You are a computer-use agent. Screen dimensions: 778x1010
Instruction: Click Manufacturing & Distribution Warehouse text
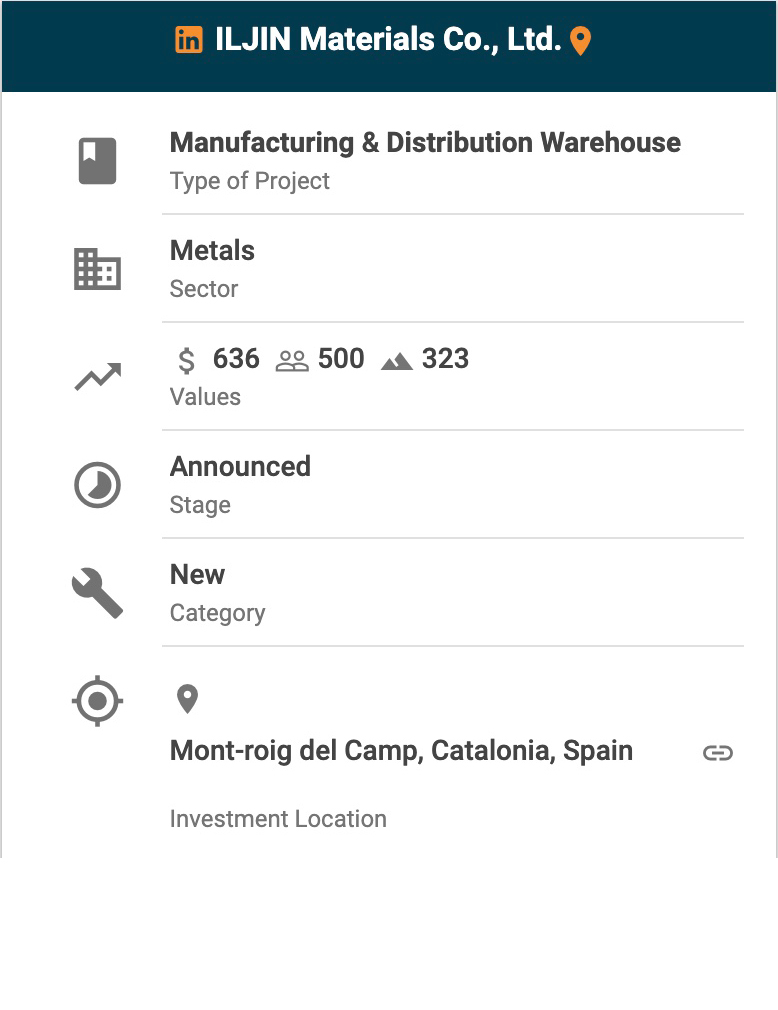click(x=425, y=143)
